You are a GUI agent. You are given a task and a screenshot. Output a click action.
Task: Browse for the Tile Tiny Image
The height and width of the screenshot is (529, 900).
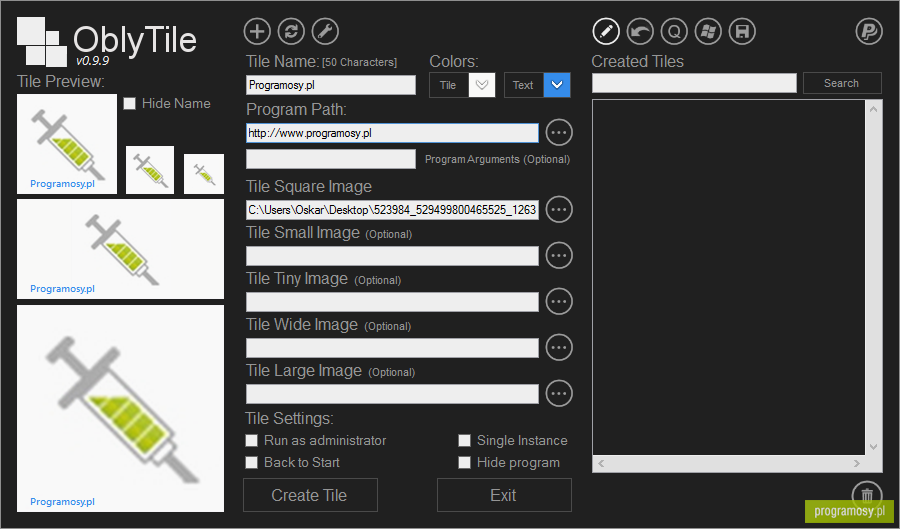pyautogui.click(x=559, y=301)
